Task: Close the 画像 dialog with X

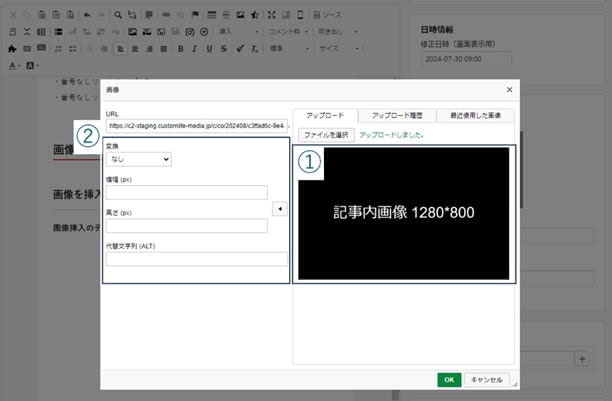Action: [509, 90]
